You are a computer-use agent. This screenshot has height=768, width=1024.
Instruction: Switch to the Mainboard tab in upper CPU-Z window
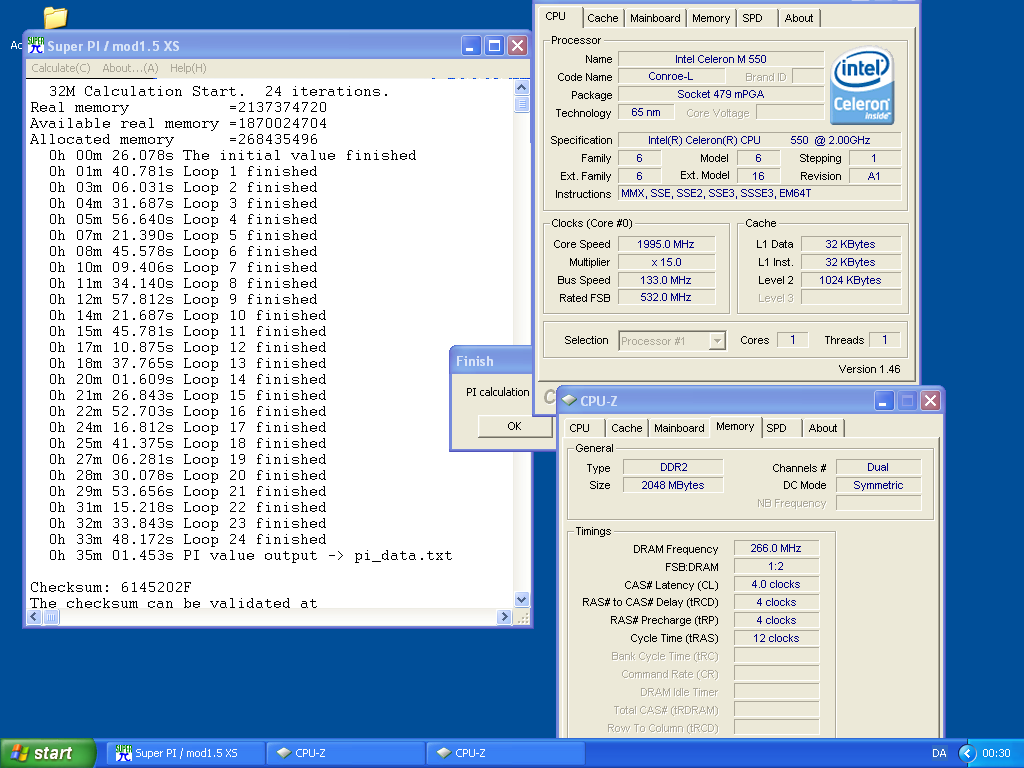coord(655,18)
